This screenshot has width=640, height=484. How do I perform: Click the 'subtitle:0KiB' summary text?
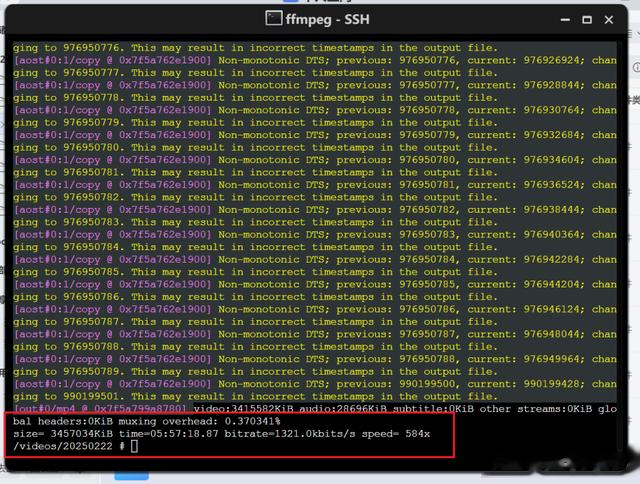[433, 409]
